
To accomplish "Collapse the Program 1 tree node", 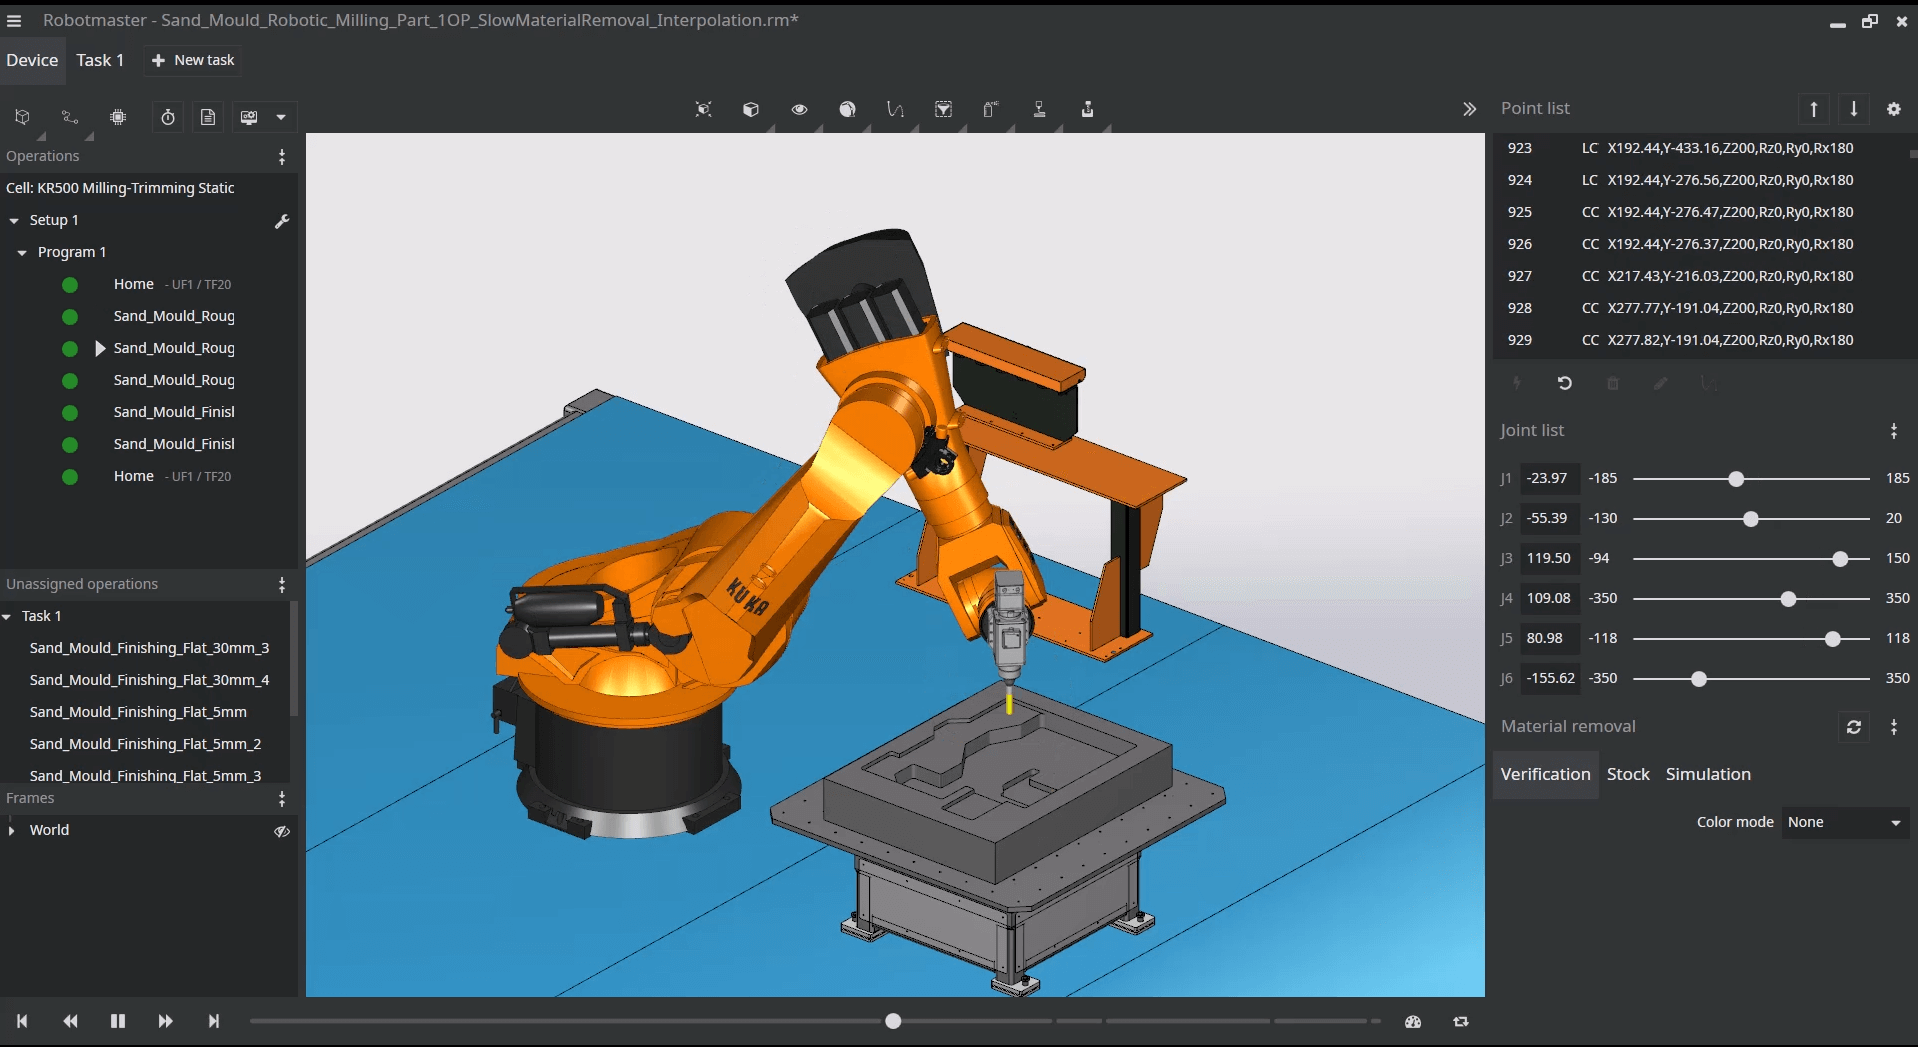I will coord(22,253).
